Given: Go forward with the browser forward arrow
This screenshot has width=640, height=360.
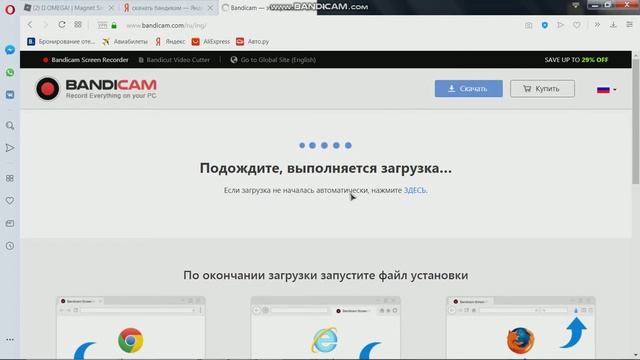Looking at the screenshot, I should pos(45,25).
